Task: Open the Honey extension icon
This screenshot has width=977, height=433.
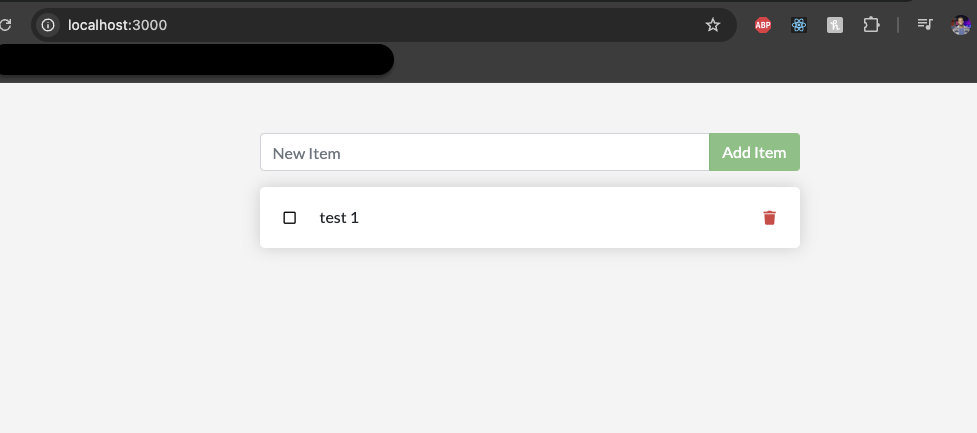Action: pyautogui.click(x=835, y=25)
